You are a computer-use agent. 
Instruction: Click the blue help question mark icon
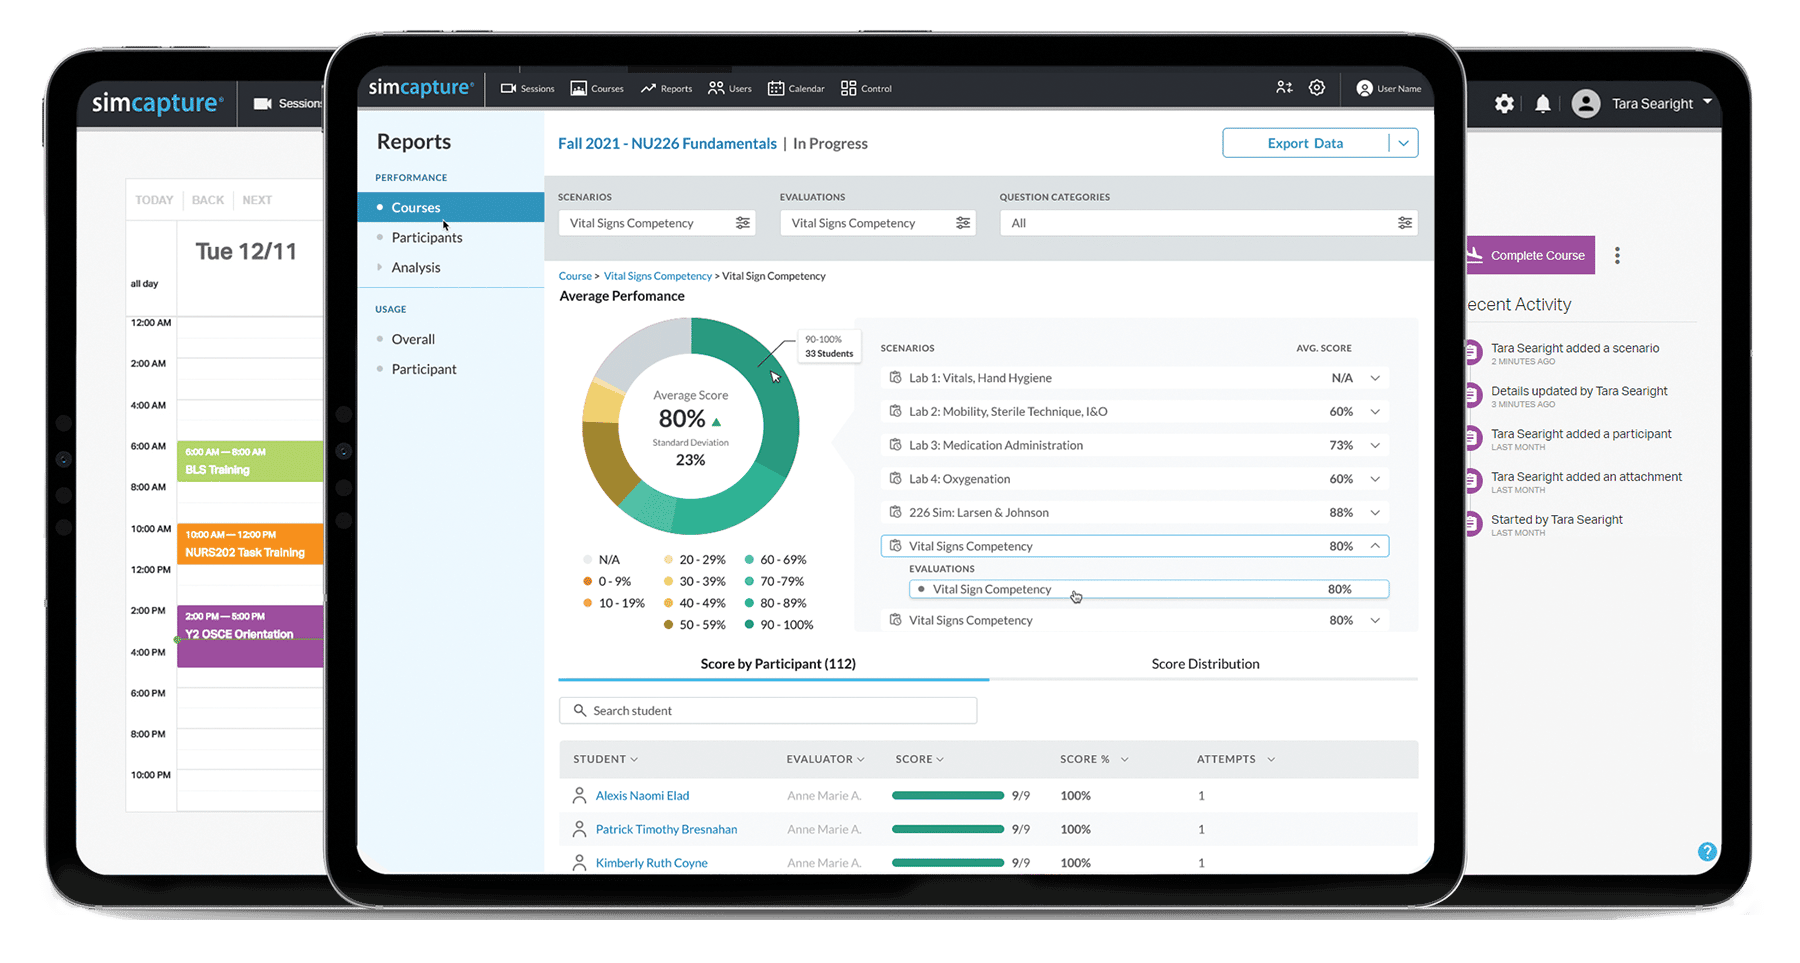[x=1707, y=852]
